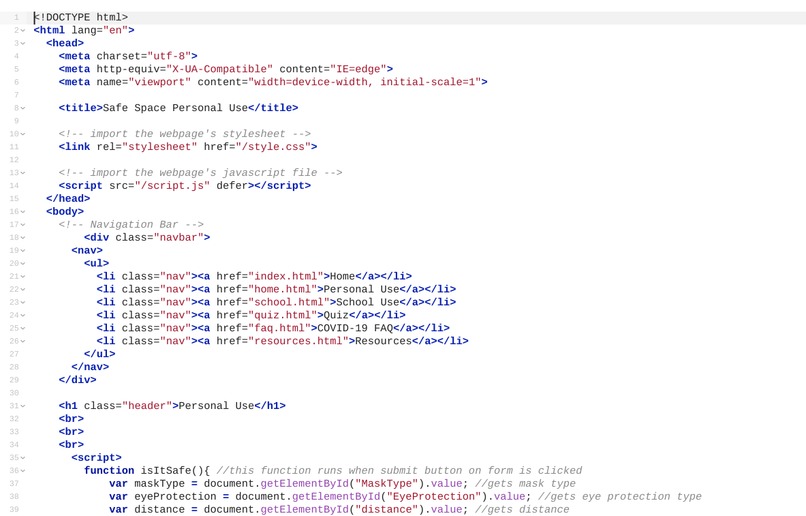Toggle the fold arrow on line 21

point(23,277)
